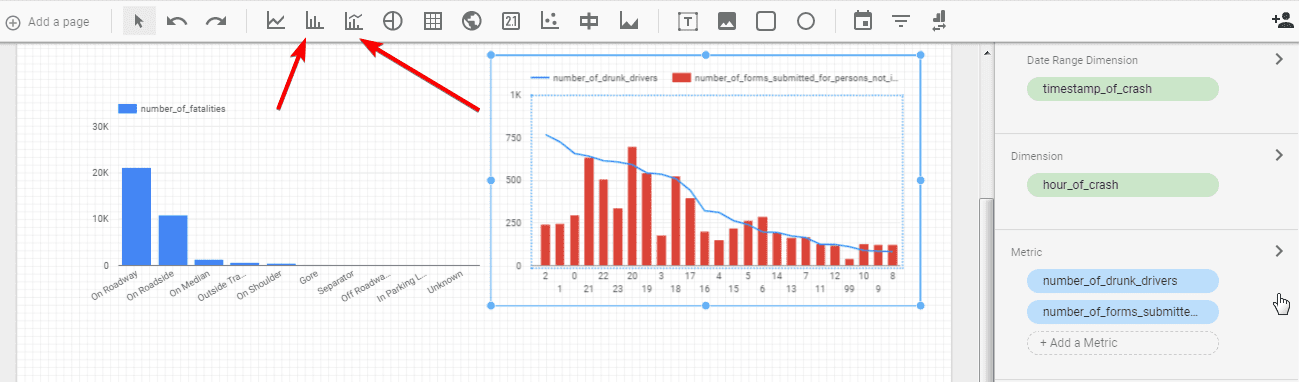Add a pie chart
This screenshot has width=1299, height=382.
[x=392, y=21]
